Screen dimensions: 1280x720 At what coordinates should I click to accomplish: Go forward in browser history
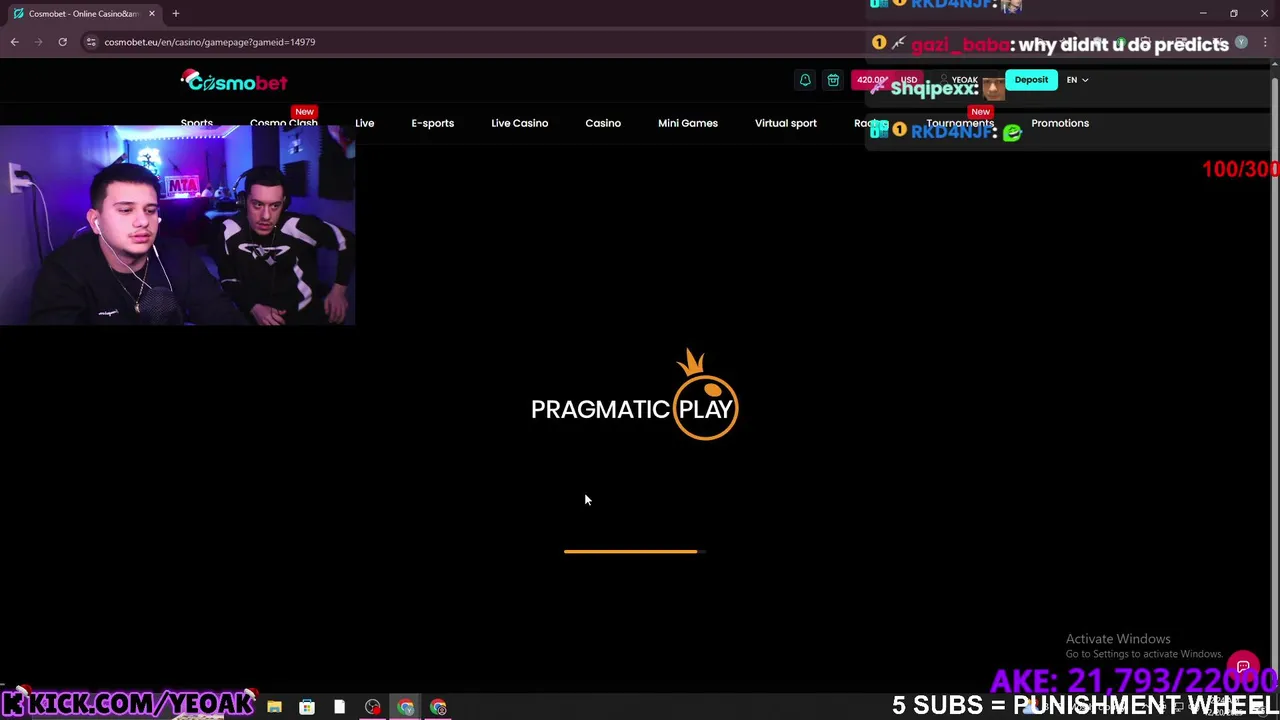[38, 42]
